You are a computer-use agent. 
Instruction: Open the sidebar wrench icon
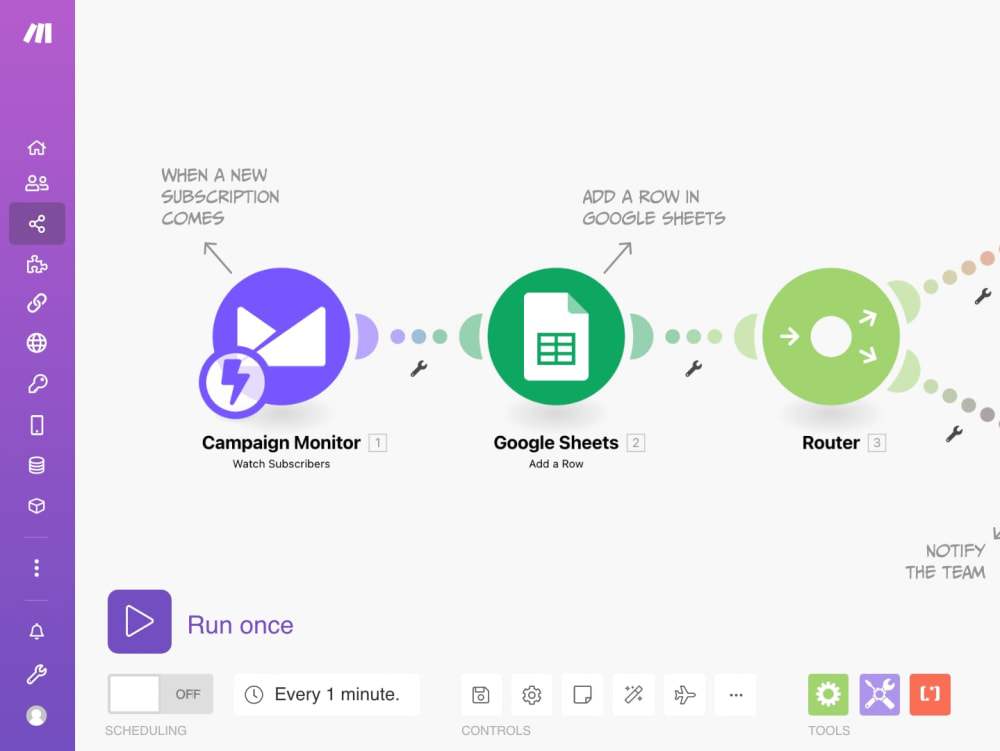[37, 674]
